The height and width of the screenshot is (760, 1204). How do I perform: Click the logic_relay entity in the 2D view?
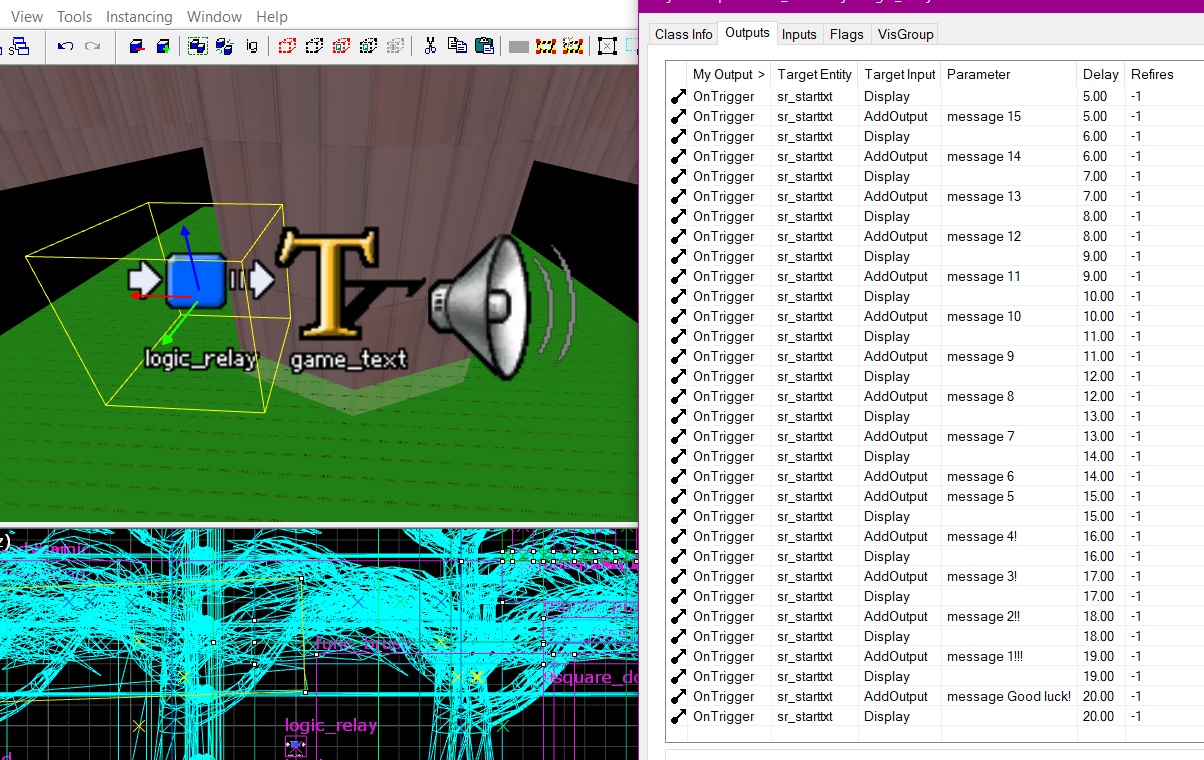pos(296,745)
